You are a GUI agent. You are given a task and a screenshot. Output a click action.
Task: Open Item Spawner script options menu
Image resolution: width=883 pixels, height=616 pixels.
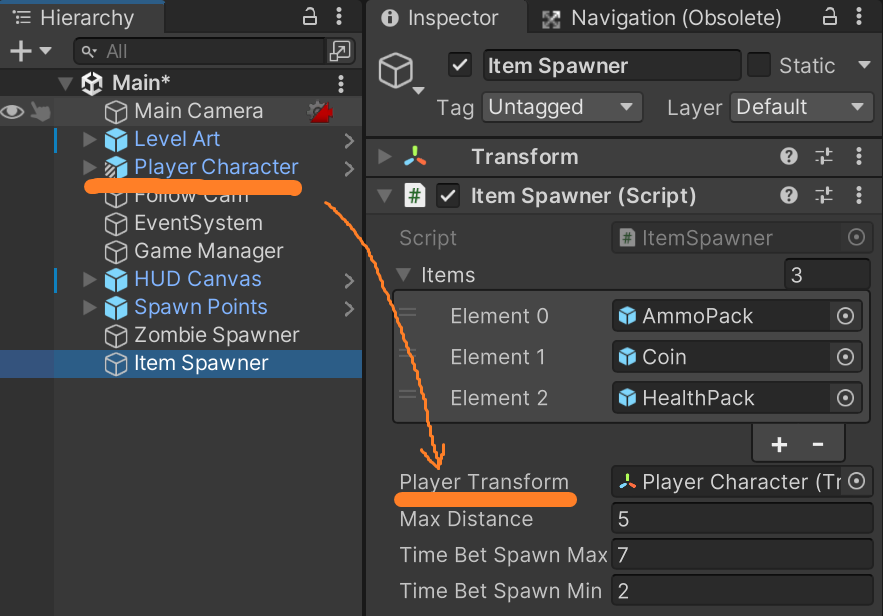click(x=859, y=195)
